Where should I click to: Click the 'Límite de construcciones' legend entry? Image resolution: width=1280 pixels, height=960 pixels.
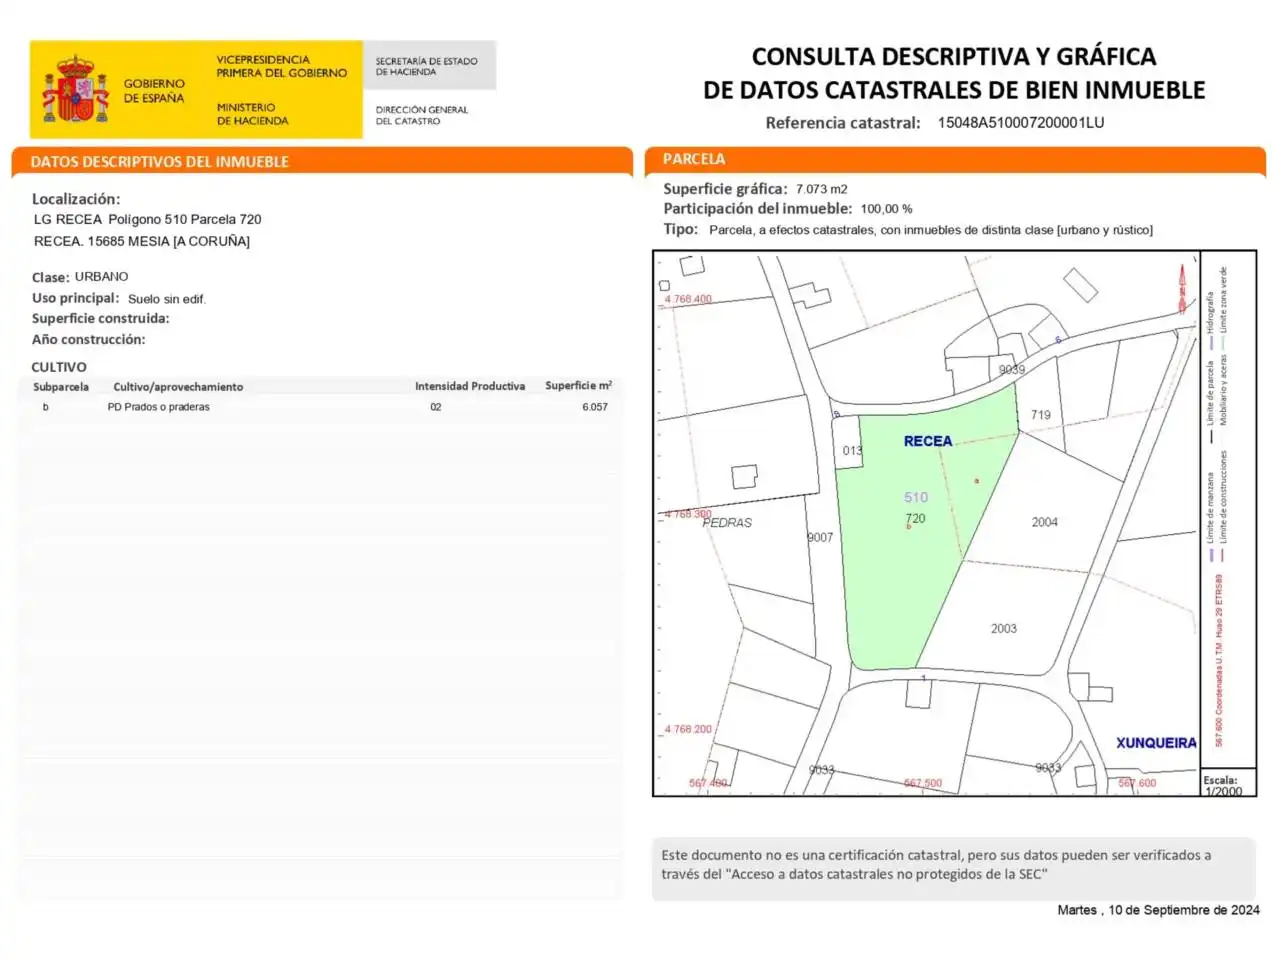click(x=1222, y=508)
